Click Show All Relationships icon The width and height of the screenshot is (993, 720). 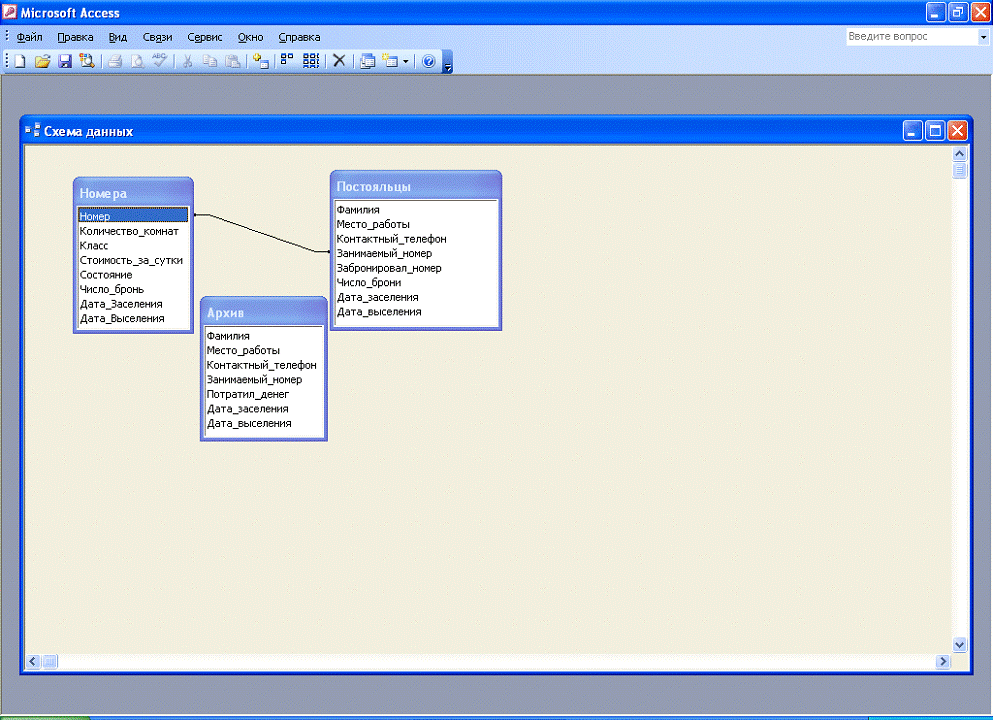point(312,61)
